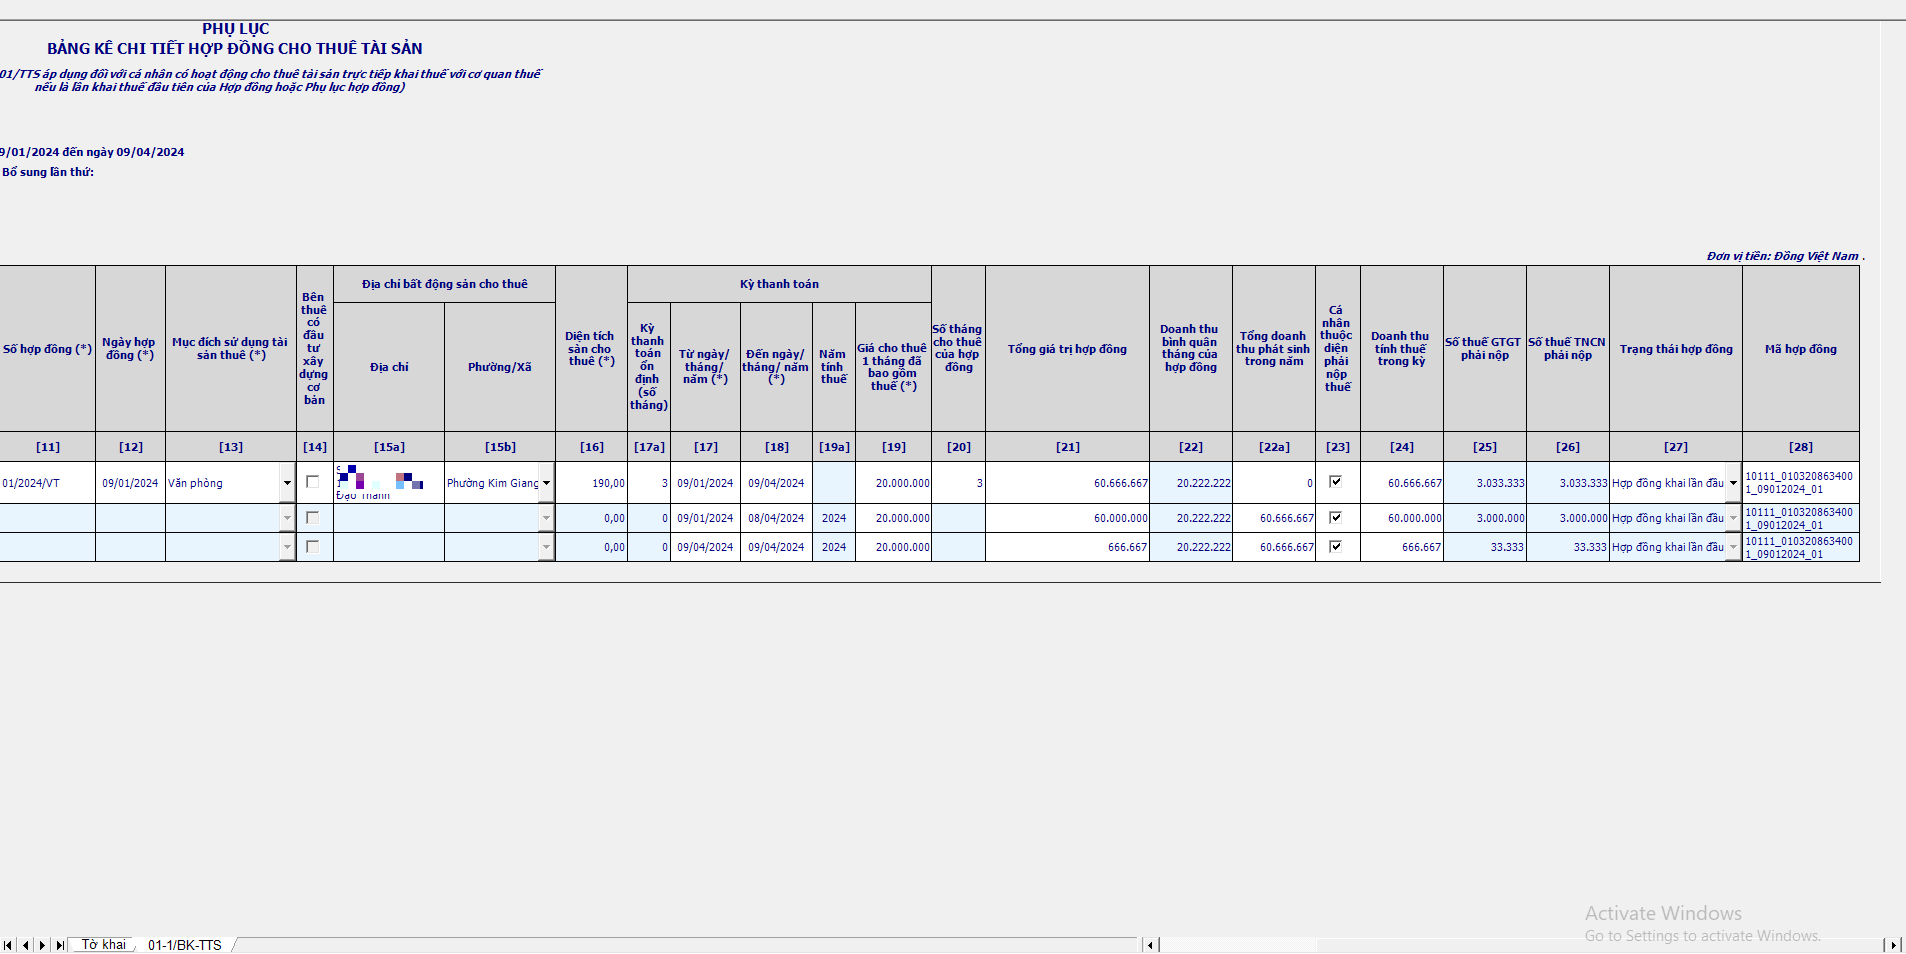
Task: Jump to first sheet using navigation arrow
Action: tap(8, 945)
